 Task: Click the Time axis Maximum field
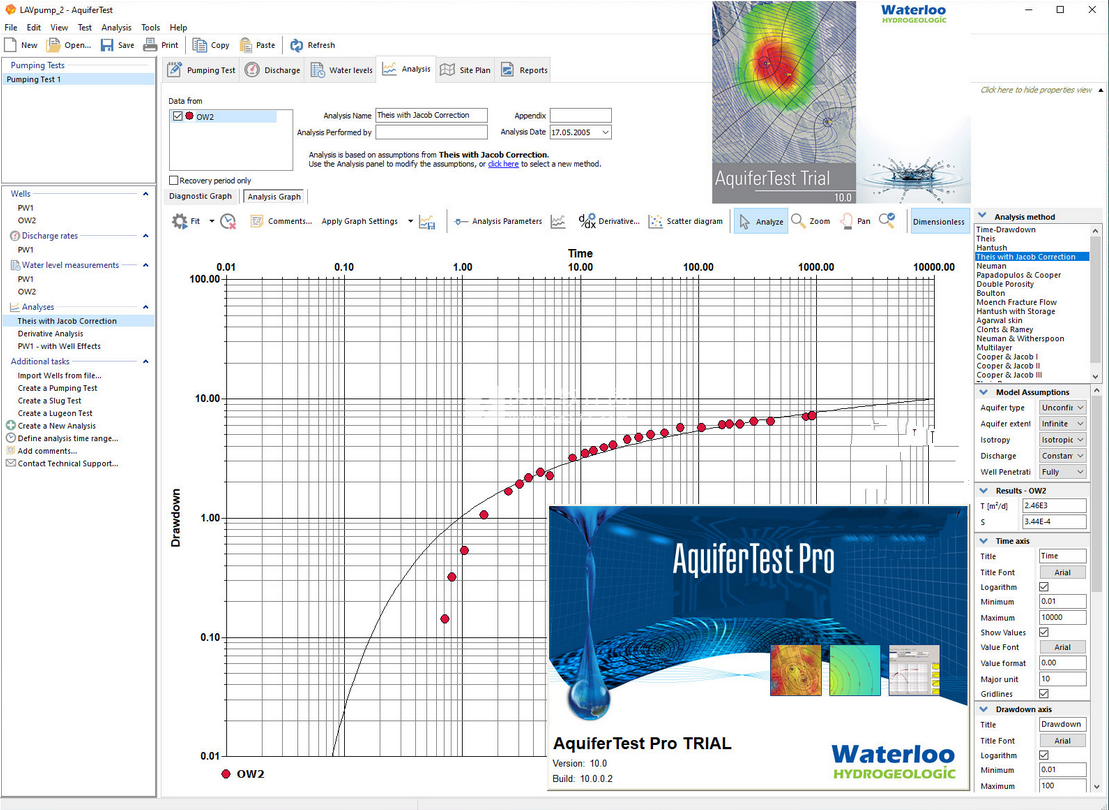[1062, 618]
